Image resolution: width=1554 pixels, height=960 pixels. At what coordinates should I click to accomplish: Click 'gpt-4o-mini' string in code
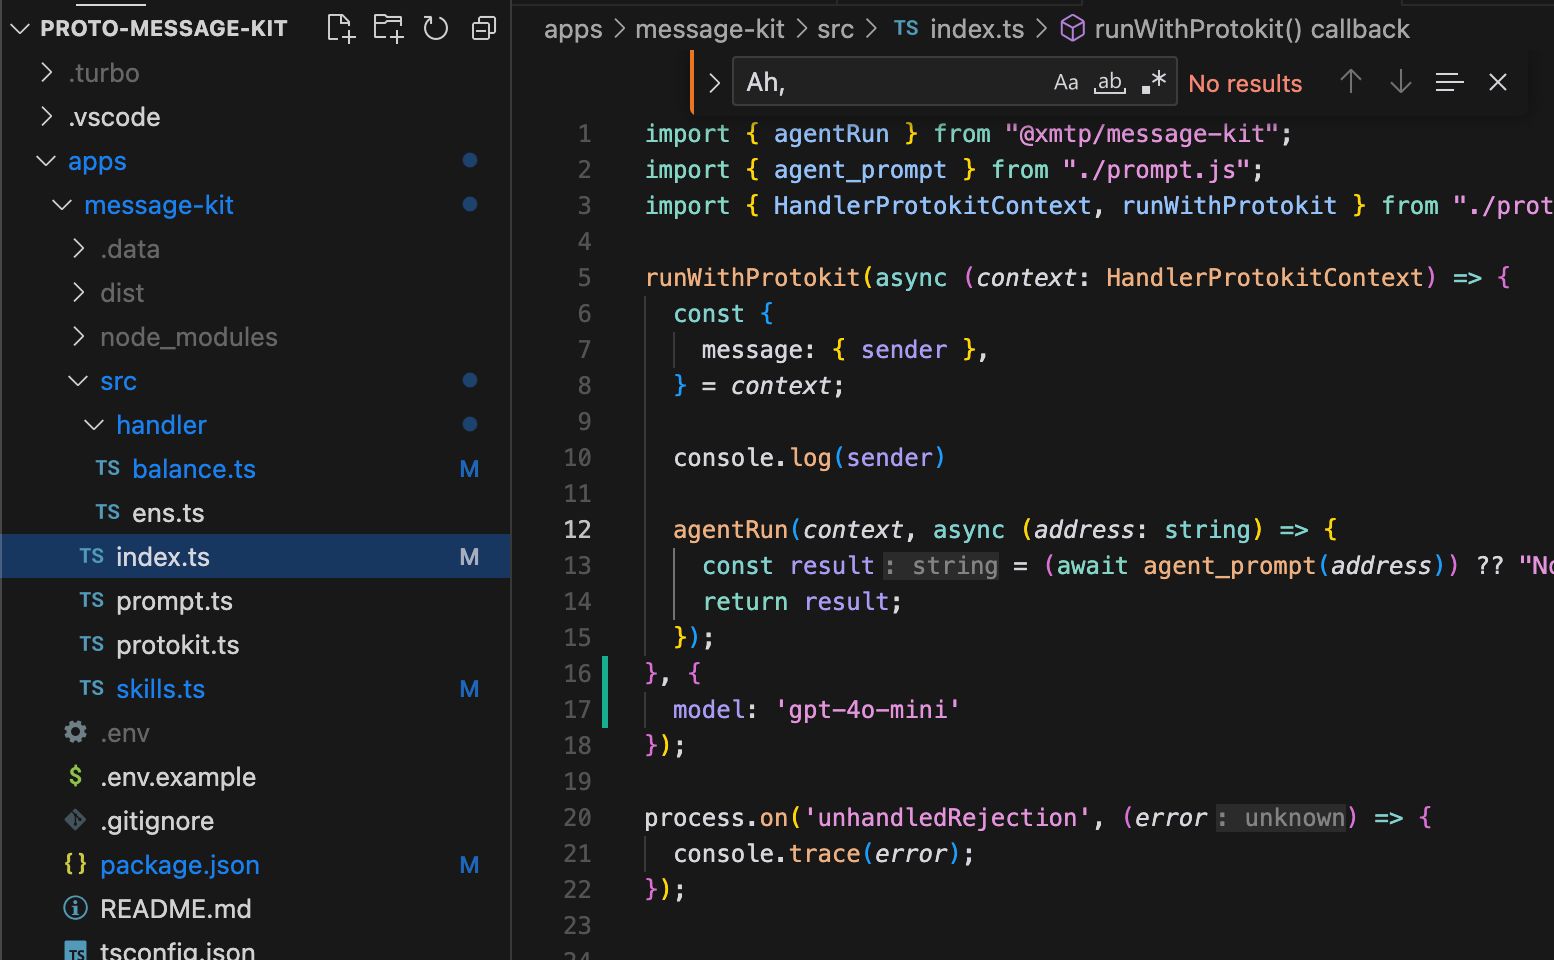pyautogui.click(x=867, y=710)
